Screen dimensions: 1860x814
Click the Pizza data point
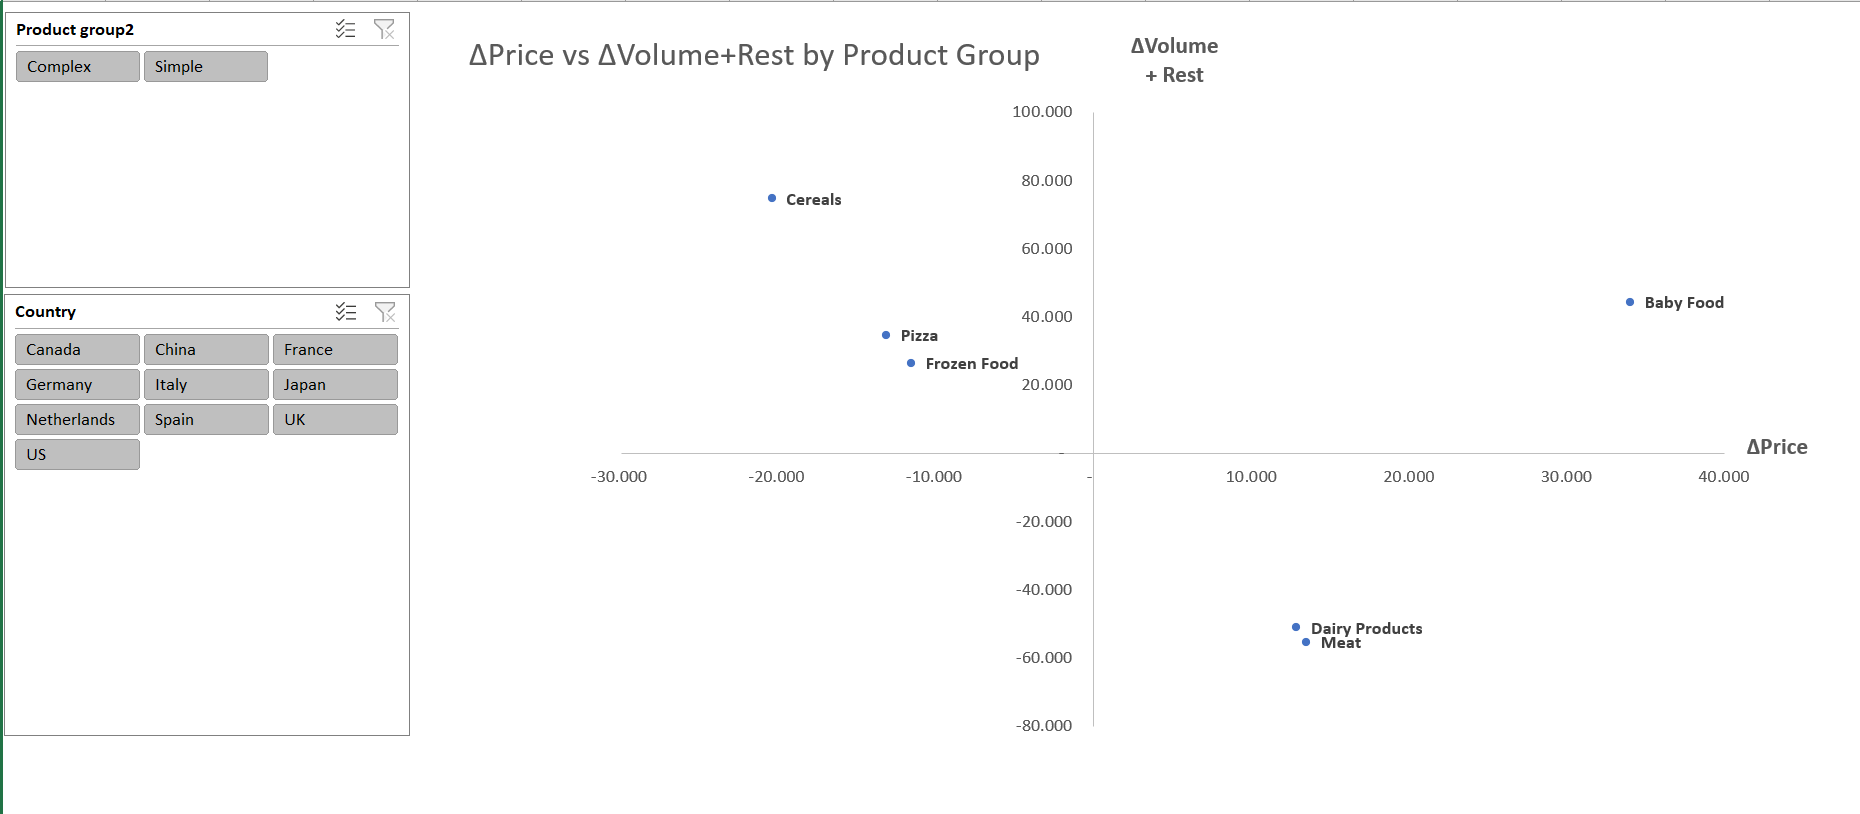(886, 335)
